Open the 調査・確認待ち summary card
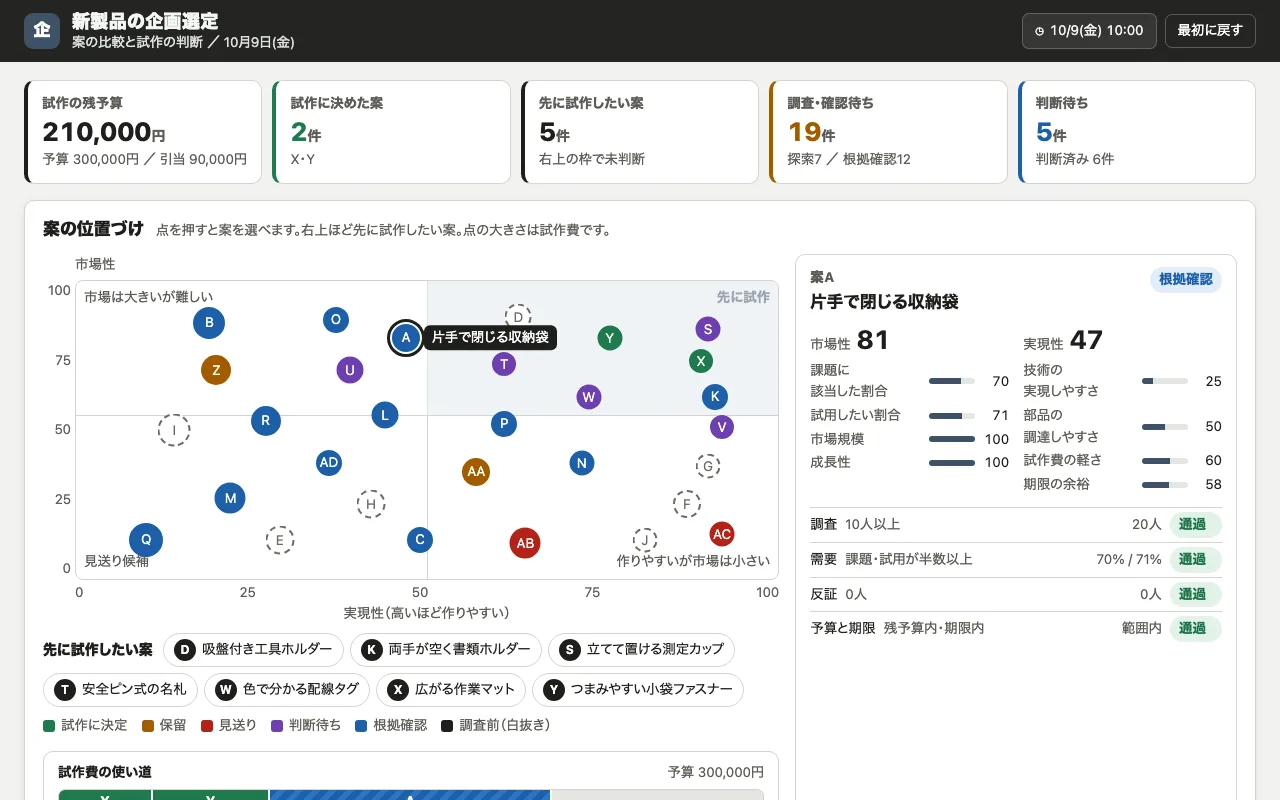1280x800 pixels. click(888, 132)
